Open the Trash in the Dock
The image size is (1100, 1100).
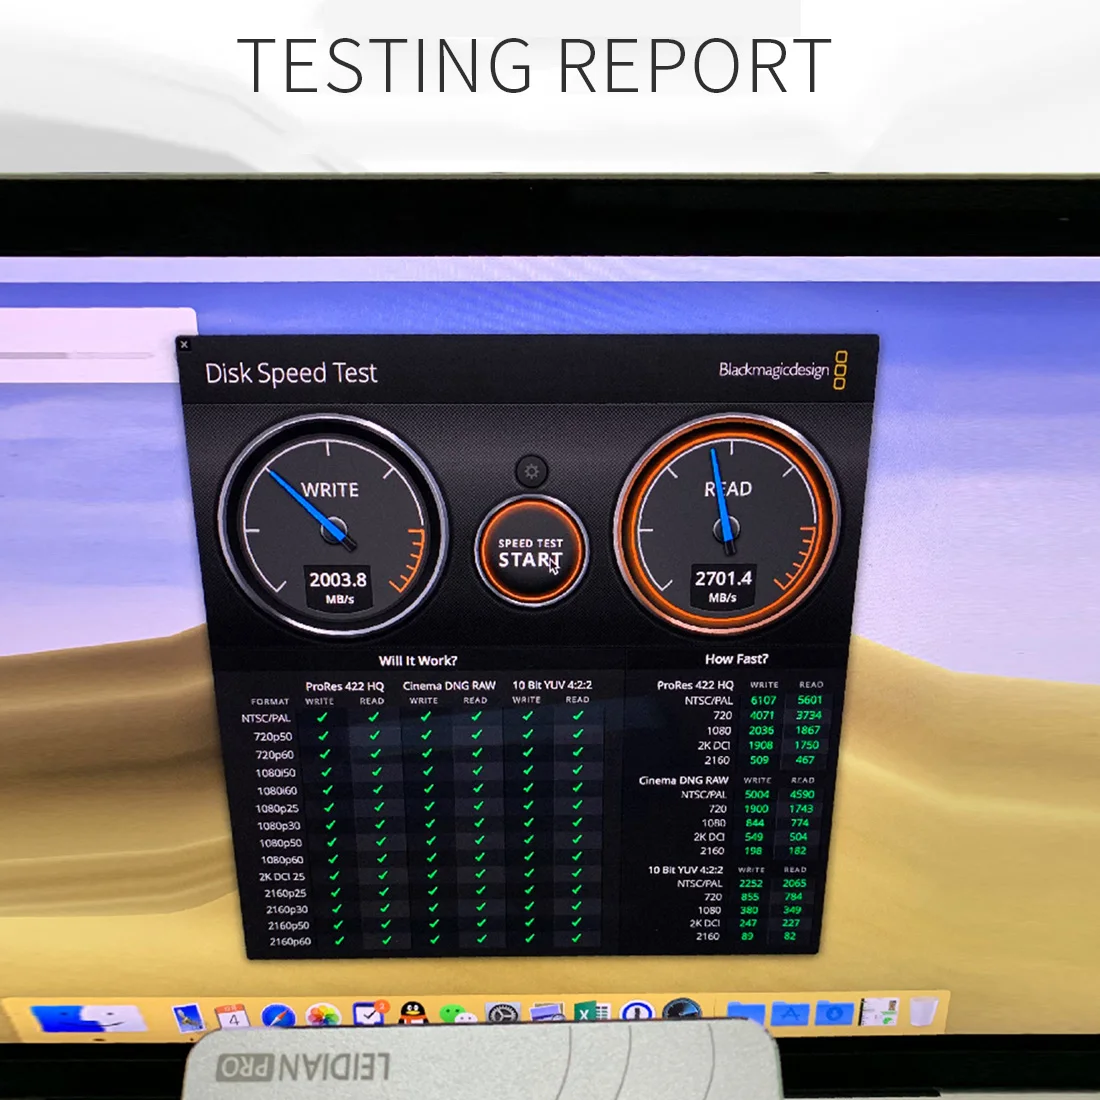(x=924, y=1011)
